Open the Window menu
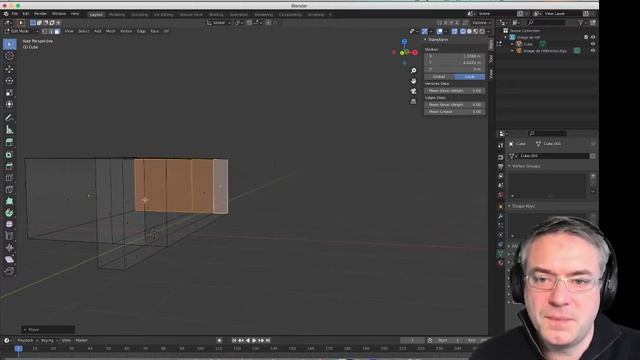 [59, 14]
